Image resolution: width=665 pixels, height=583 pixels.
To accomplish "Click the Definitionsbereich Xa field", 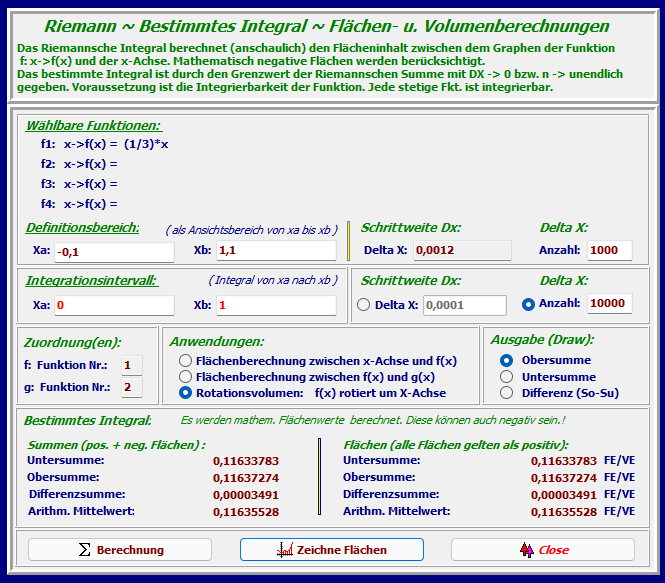I will click(x=113, y=250).
